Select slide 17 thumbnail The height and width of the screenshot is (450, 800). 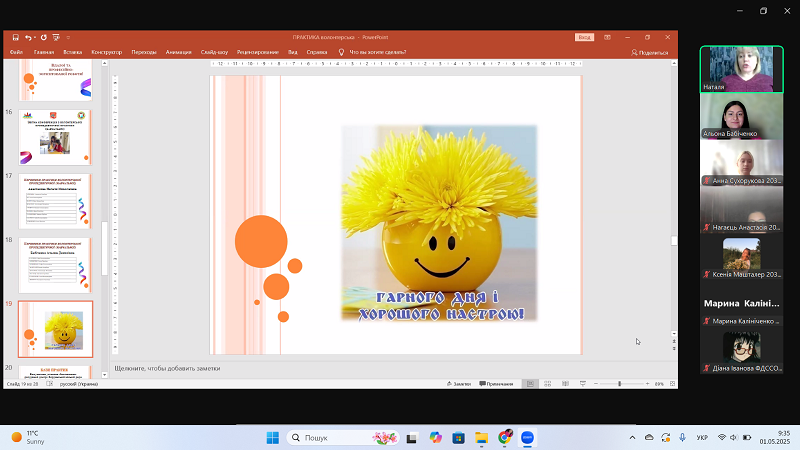[55, 201]
